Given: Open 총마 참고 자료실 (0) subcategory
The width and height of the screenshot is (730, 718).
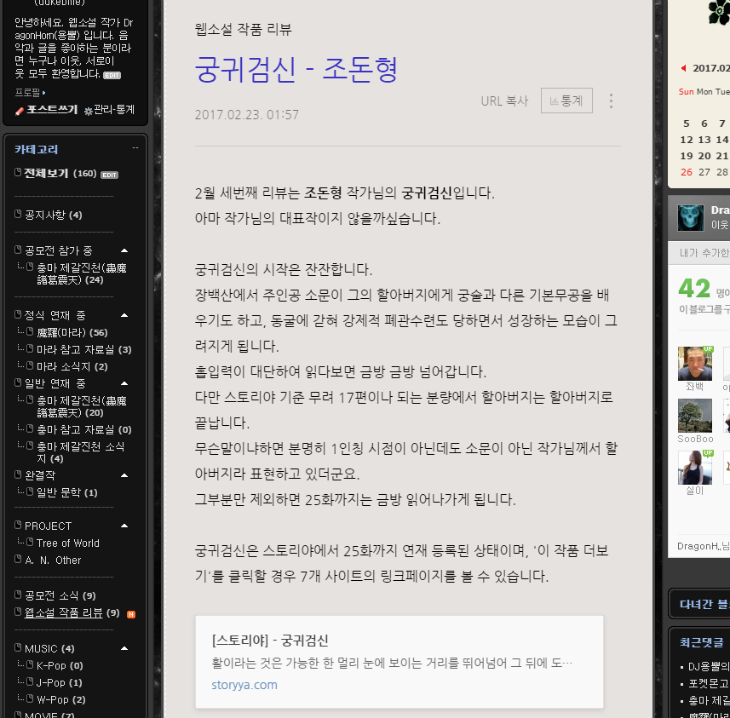Looking at the screenshot, I should [x=84, y=430].
